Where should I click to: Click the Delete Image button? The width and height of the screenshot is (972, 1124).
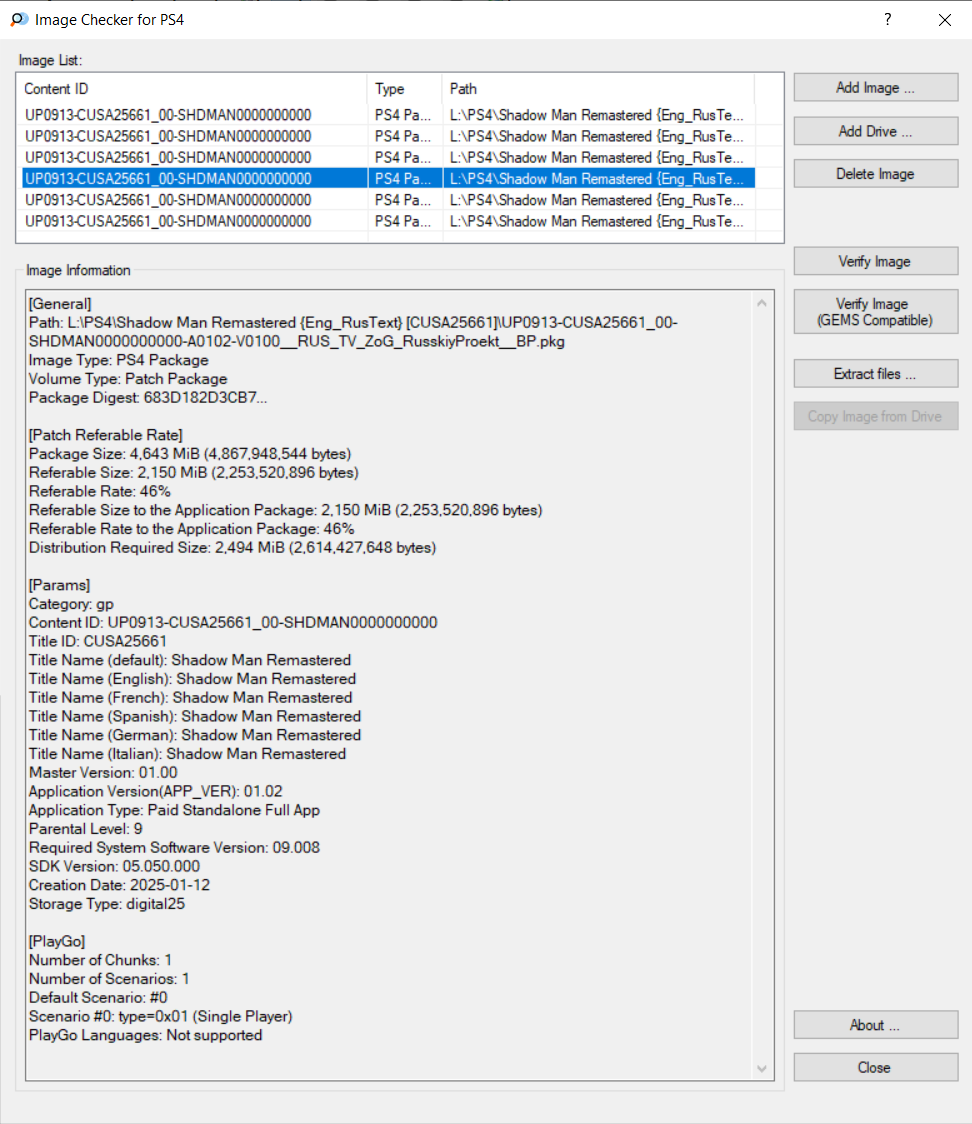coord(875,174)
